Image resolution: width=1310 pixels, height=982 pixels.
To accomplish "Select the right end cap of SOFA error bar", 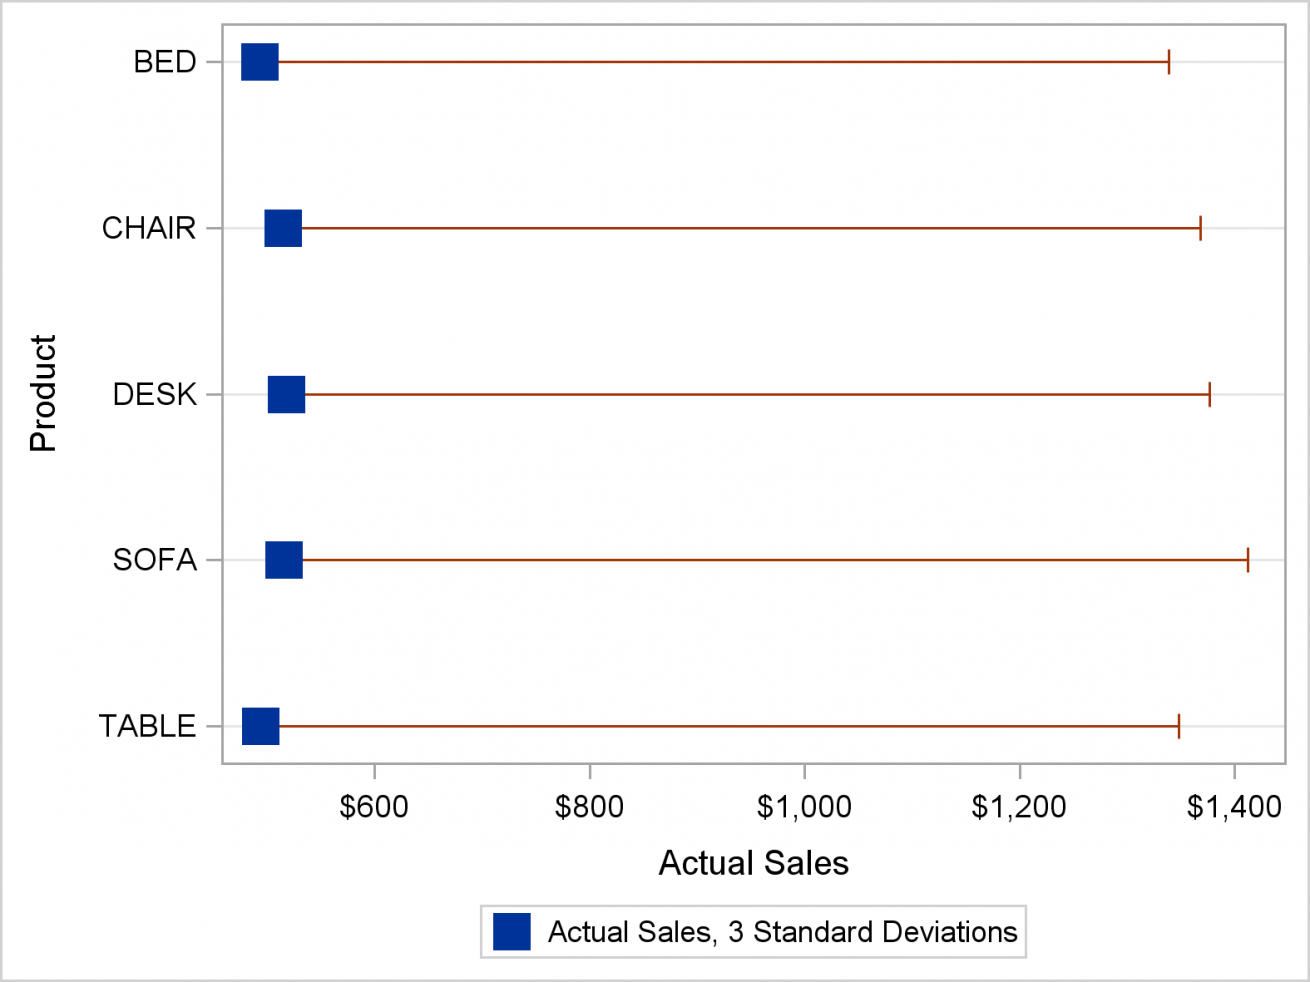I will click(1248, 560).
